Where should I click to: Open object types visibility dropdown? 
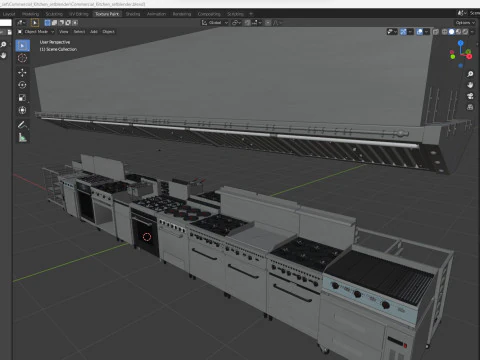(392, 32)
